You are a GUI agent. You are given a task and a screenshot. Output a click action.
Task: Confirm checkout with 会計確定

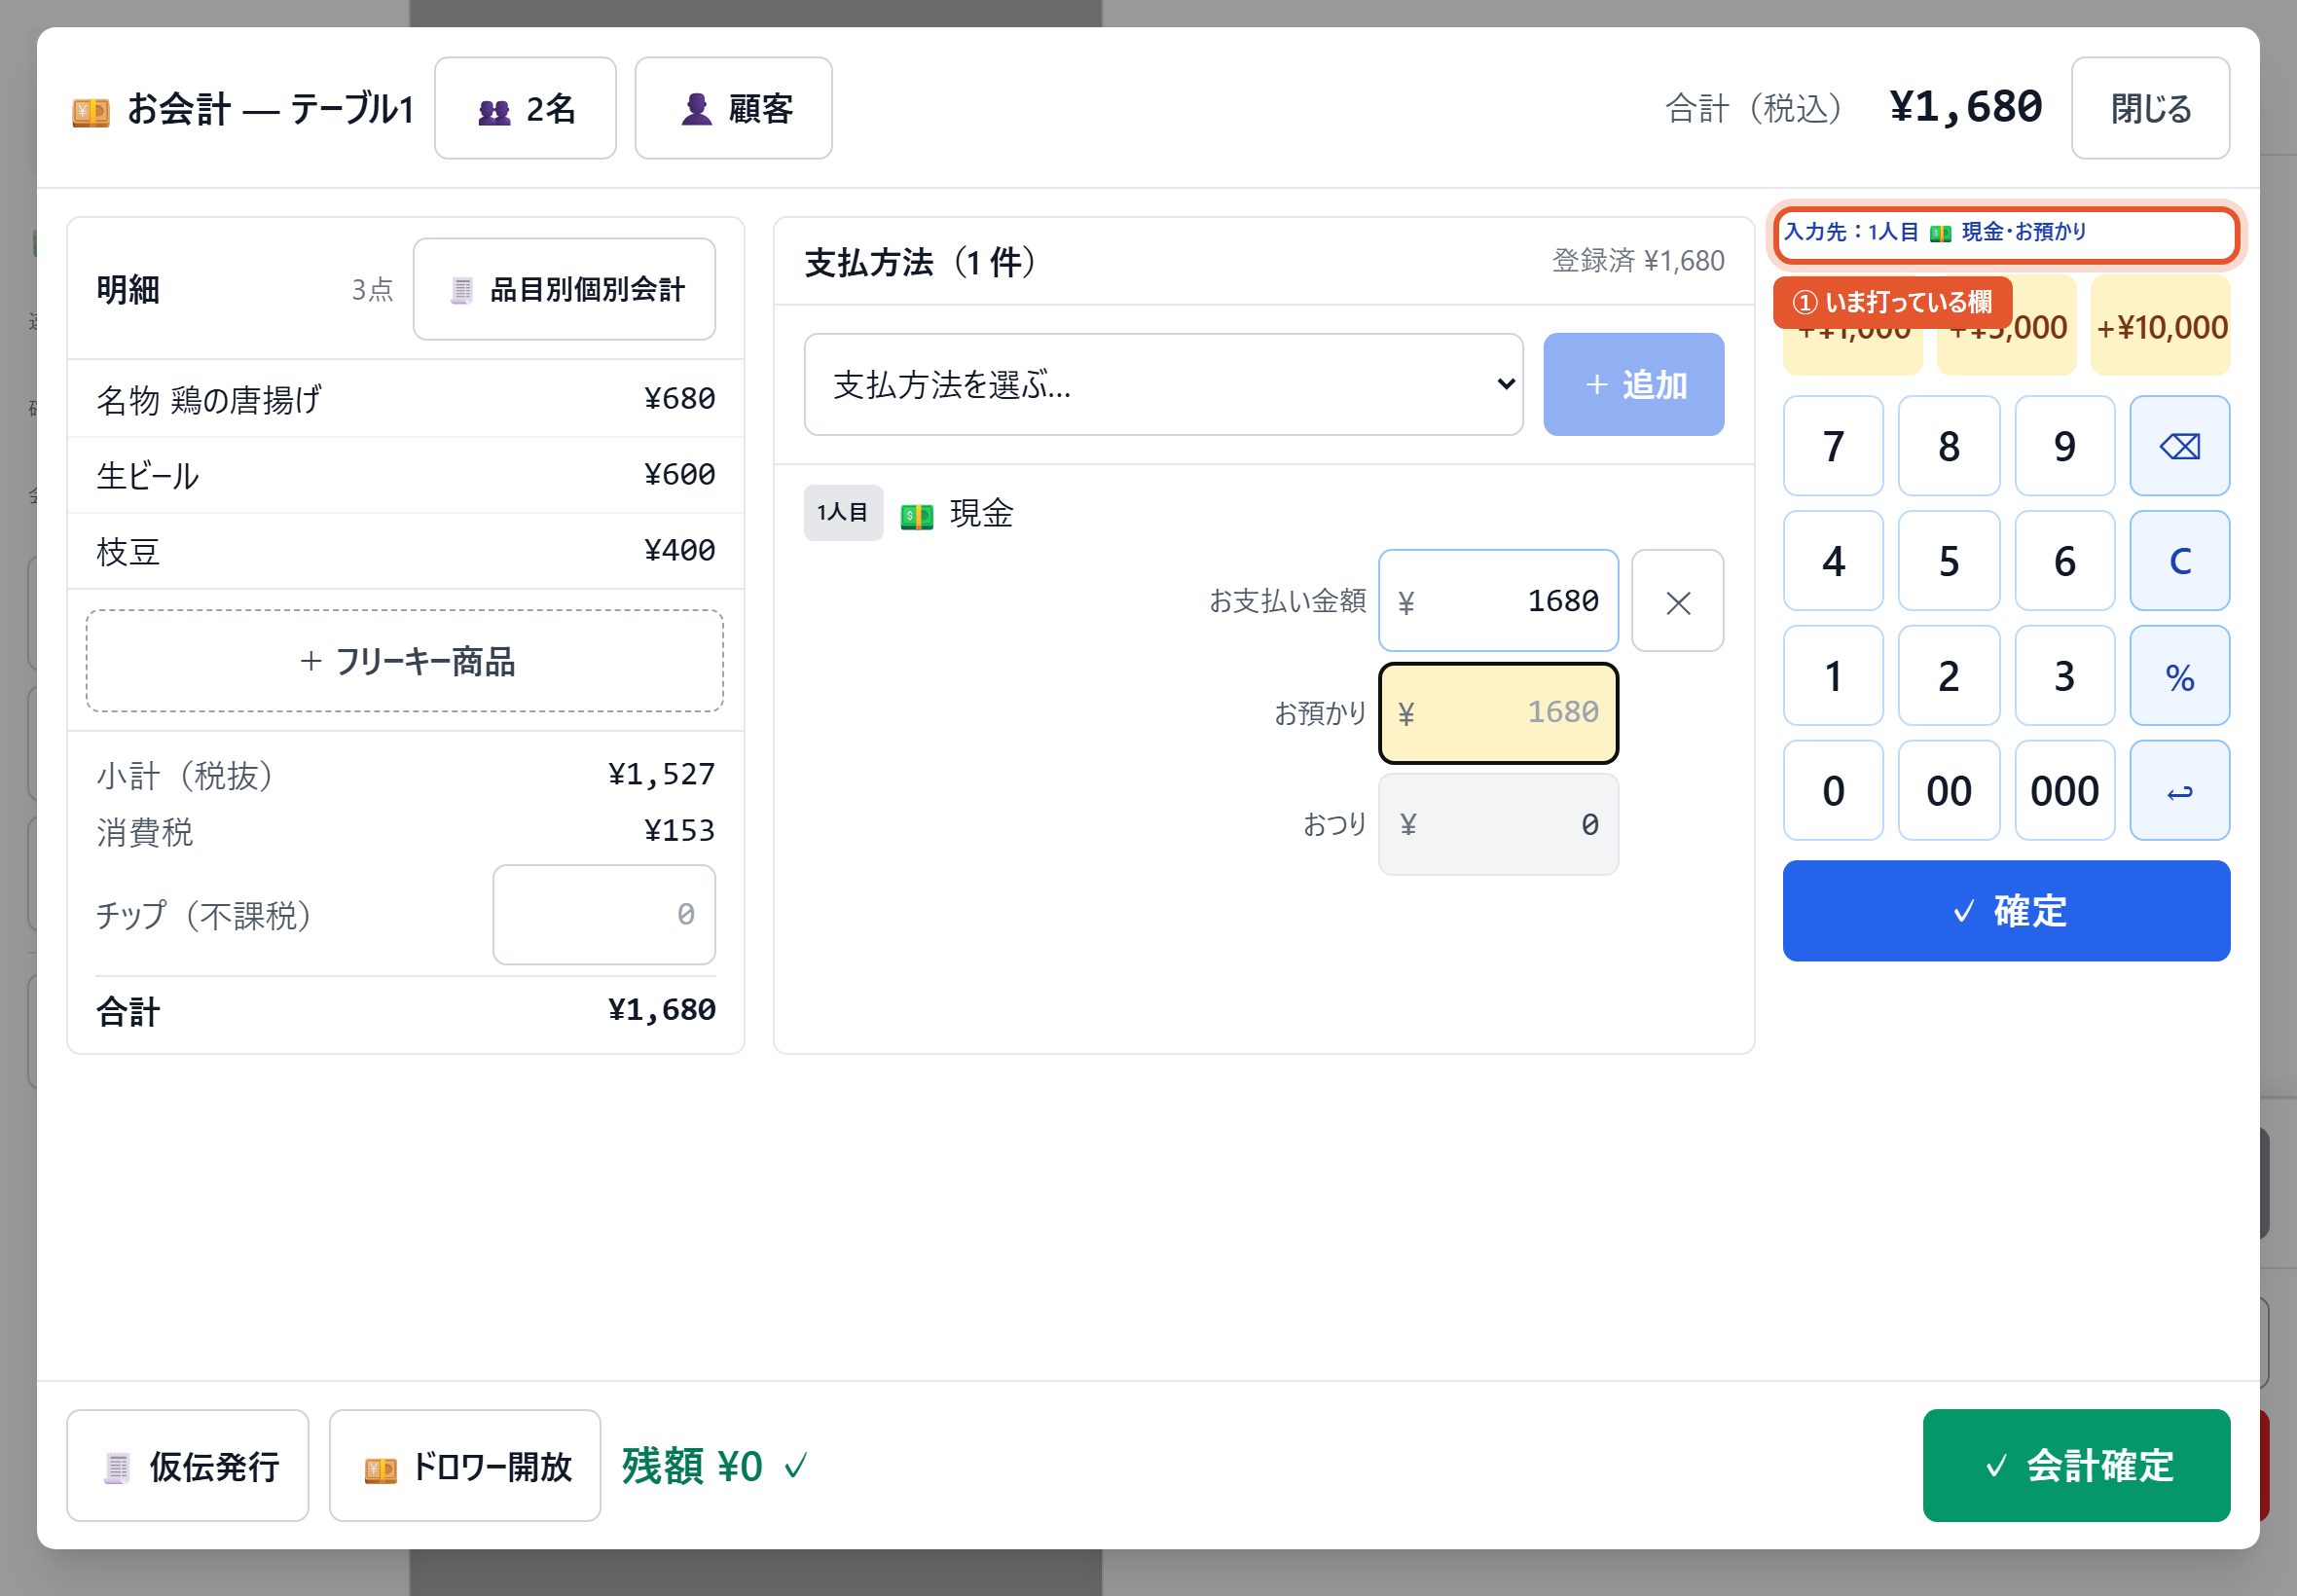point(2076,1466)
